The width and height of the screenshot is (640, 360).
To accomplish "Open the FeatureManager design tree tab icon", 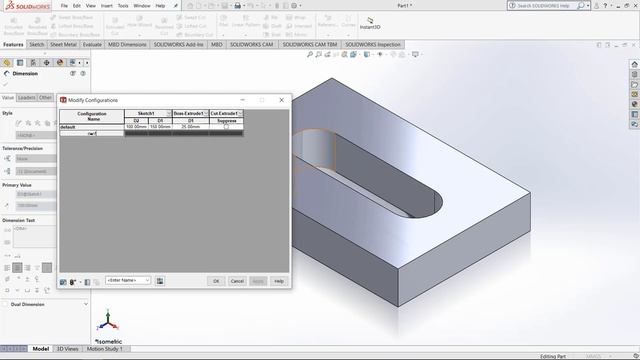I will tap(7, 62).
